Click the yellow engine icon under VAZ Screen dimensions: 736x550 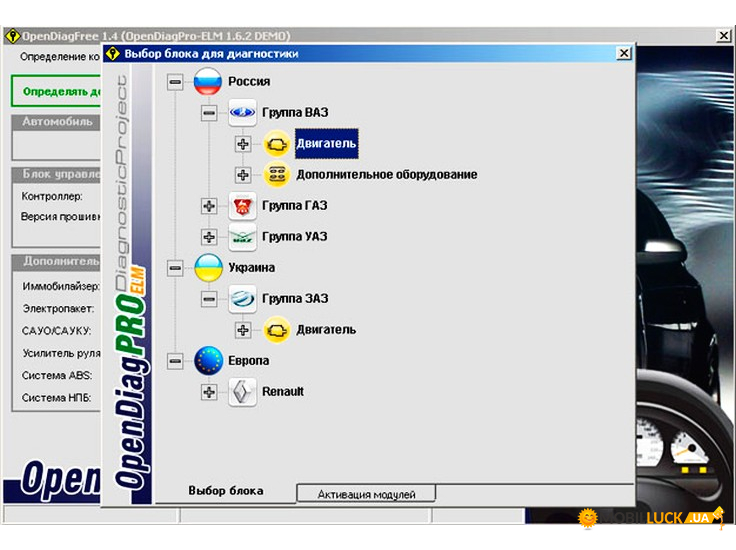(276, 144)
